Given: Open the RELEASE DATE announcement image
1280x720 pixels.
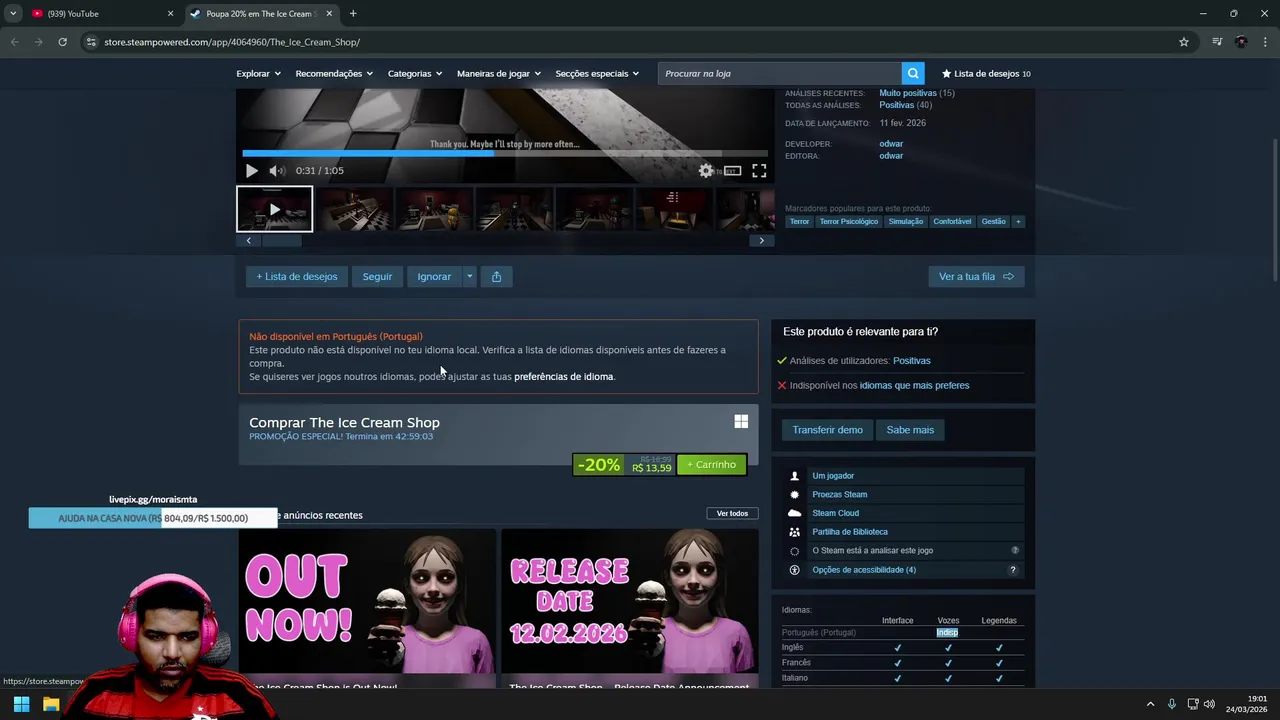Looking at the screenshot, I should (630, 602).
